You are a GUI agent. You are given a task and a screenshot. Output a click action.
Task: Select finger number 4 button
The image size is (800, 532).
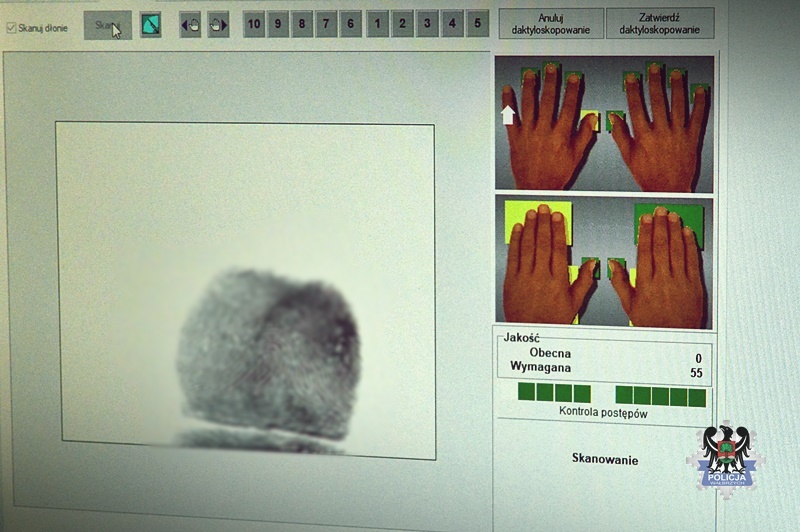(x=452, y=23)
